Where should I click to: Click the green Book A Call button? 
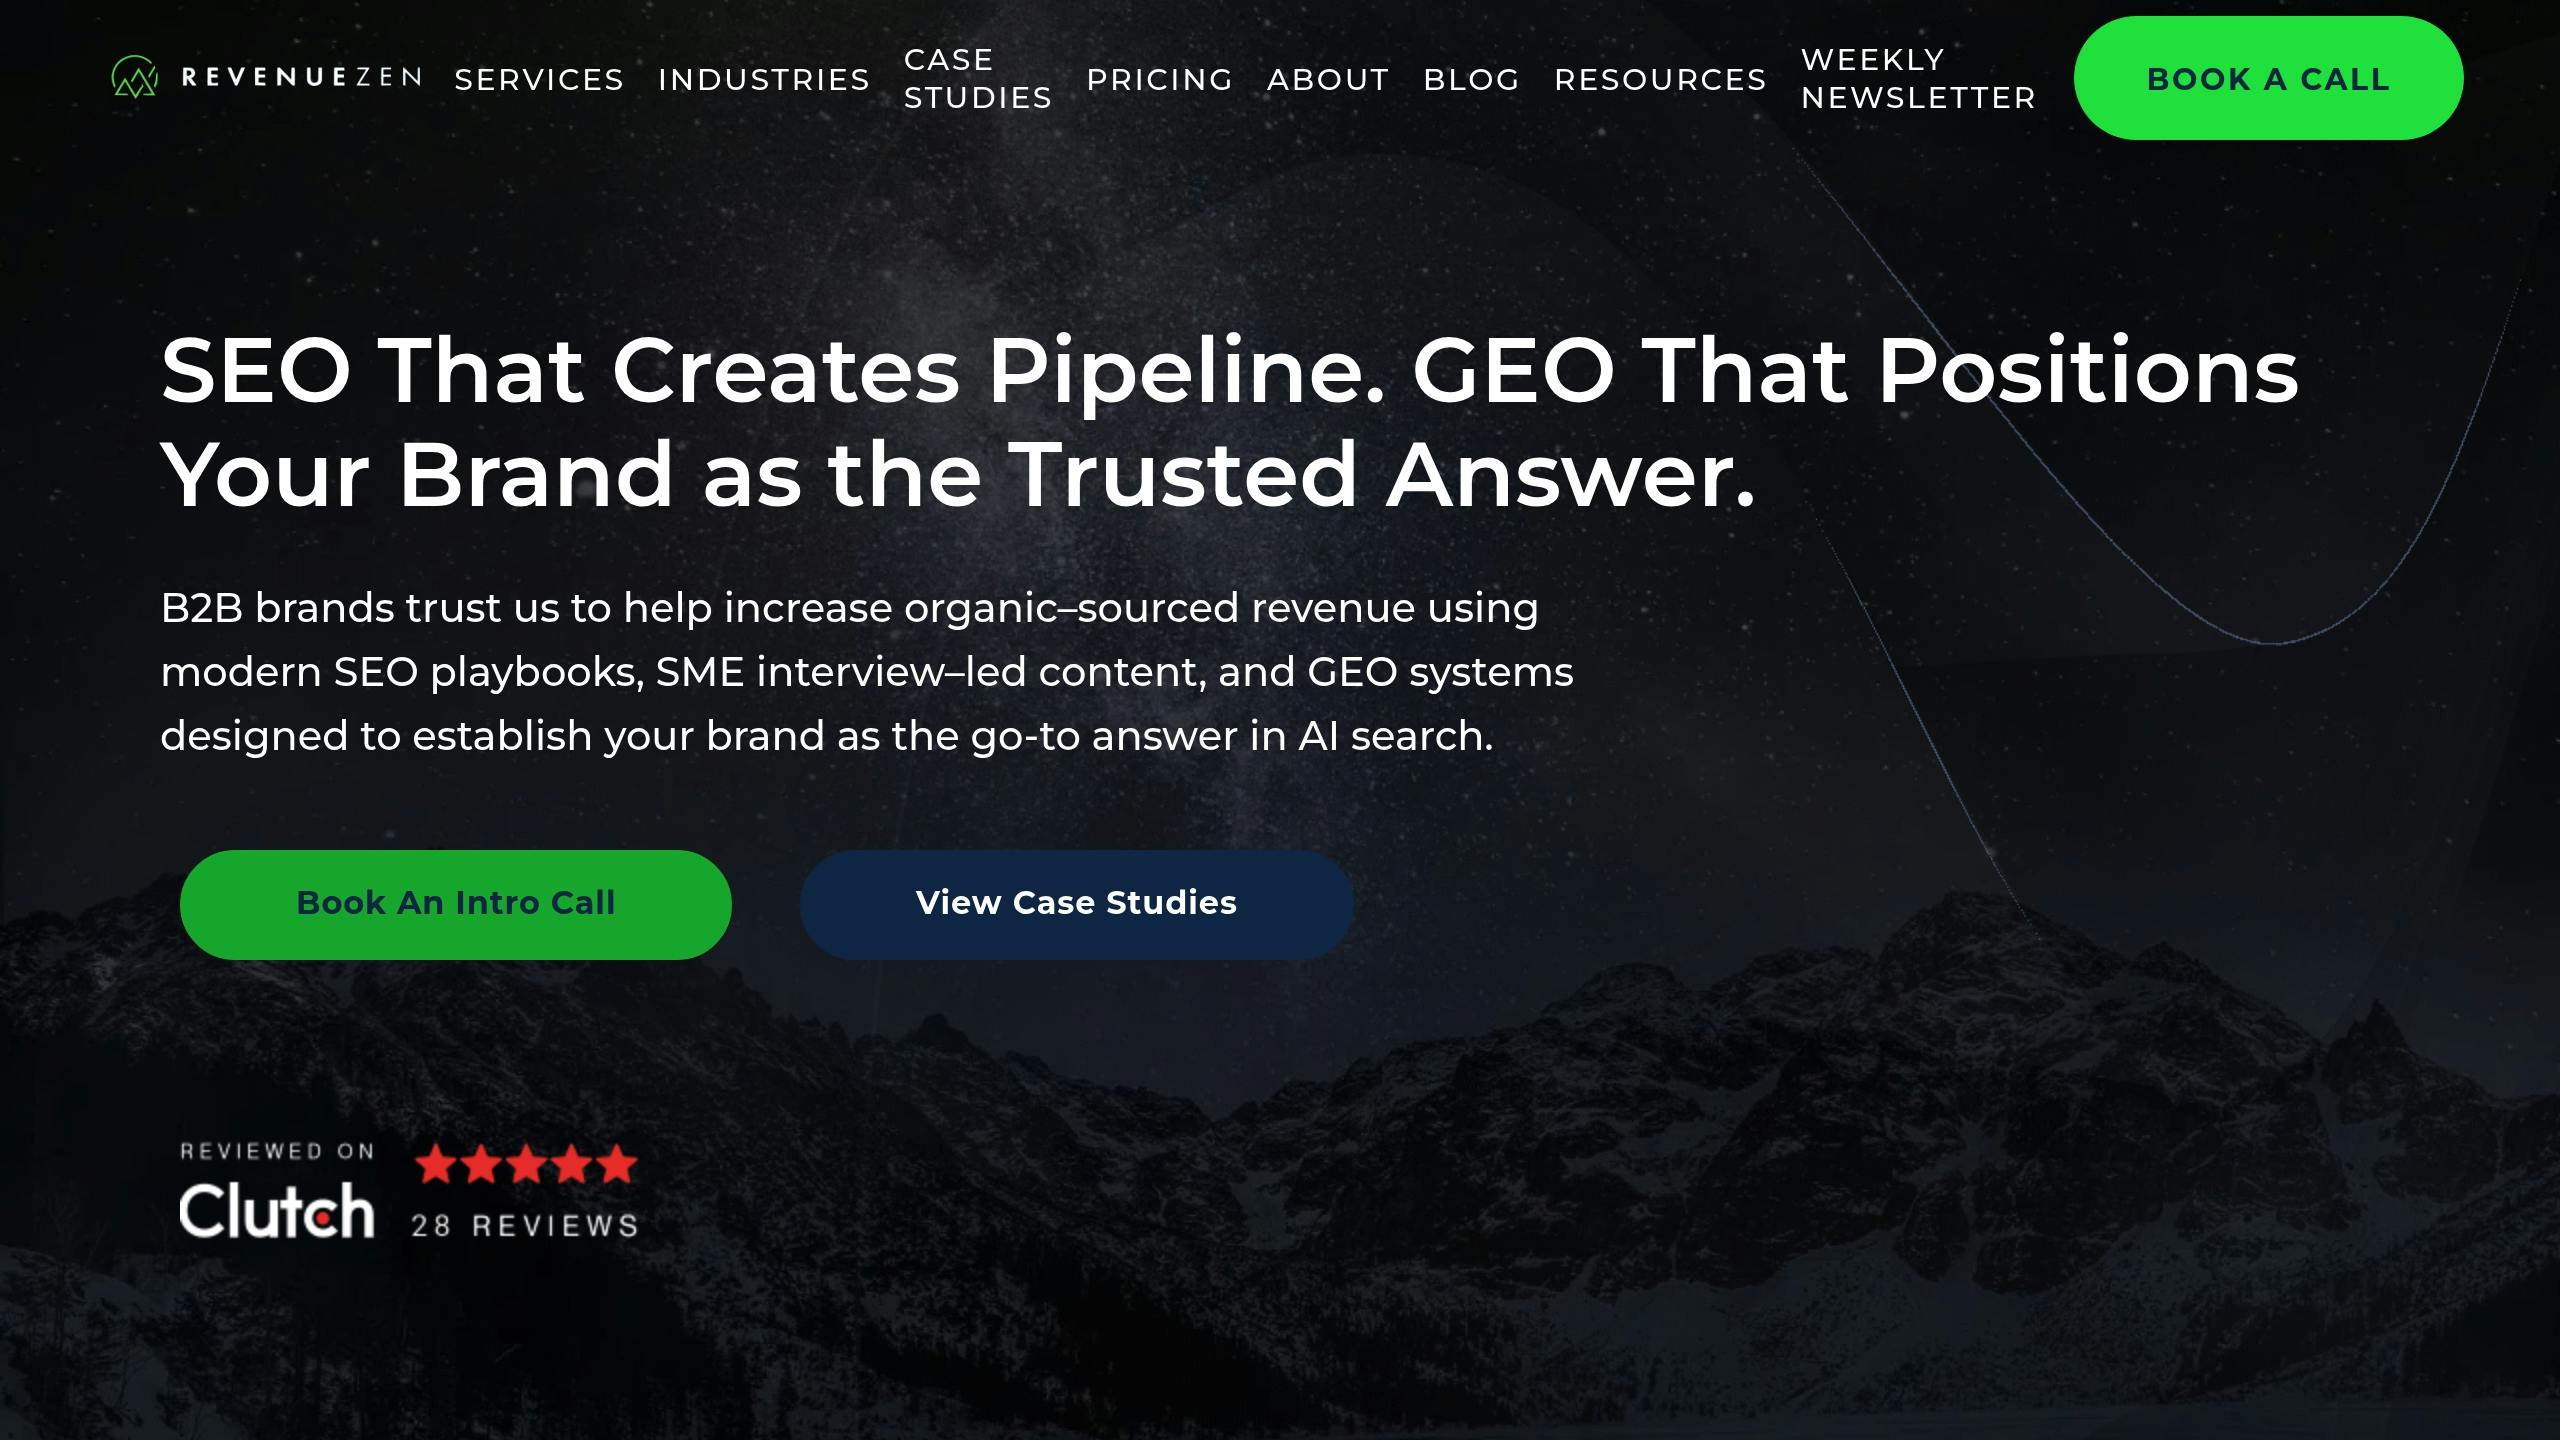[2268, 78]
